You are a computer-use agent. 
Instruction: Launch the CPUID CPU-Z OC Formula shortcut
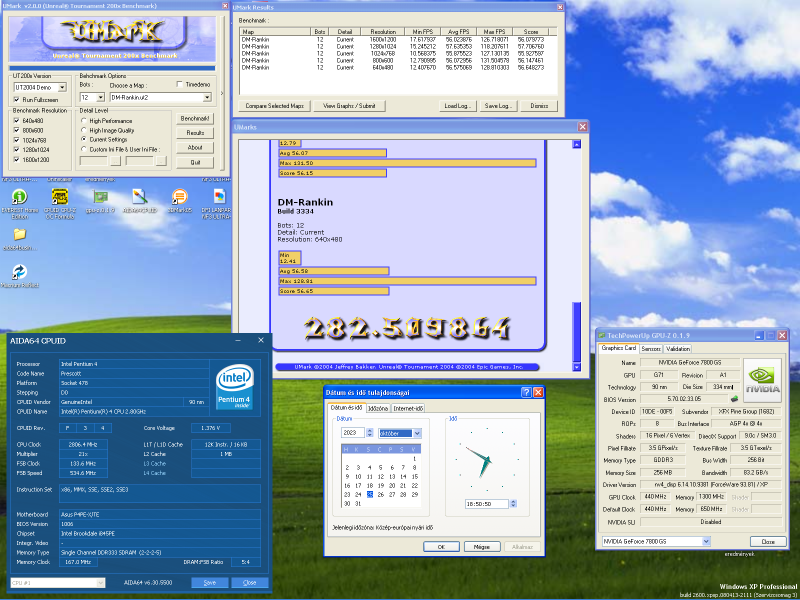60,197
